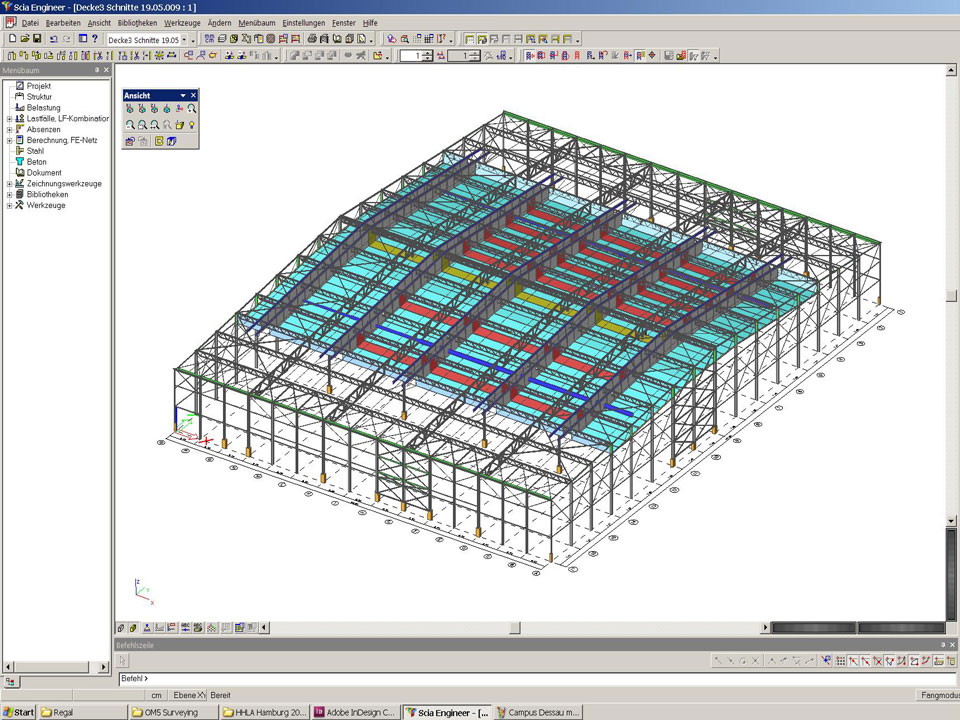Click the Help question mark icon
The height and width of the screenshot is (720, 960).
click(x=95, y=39)
